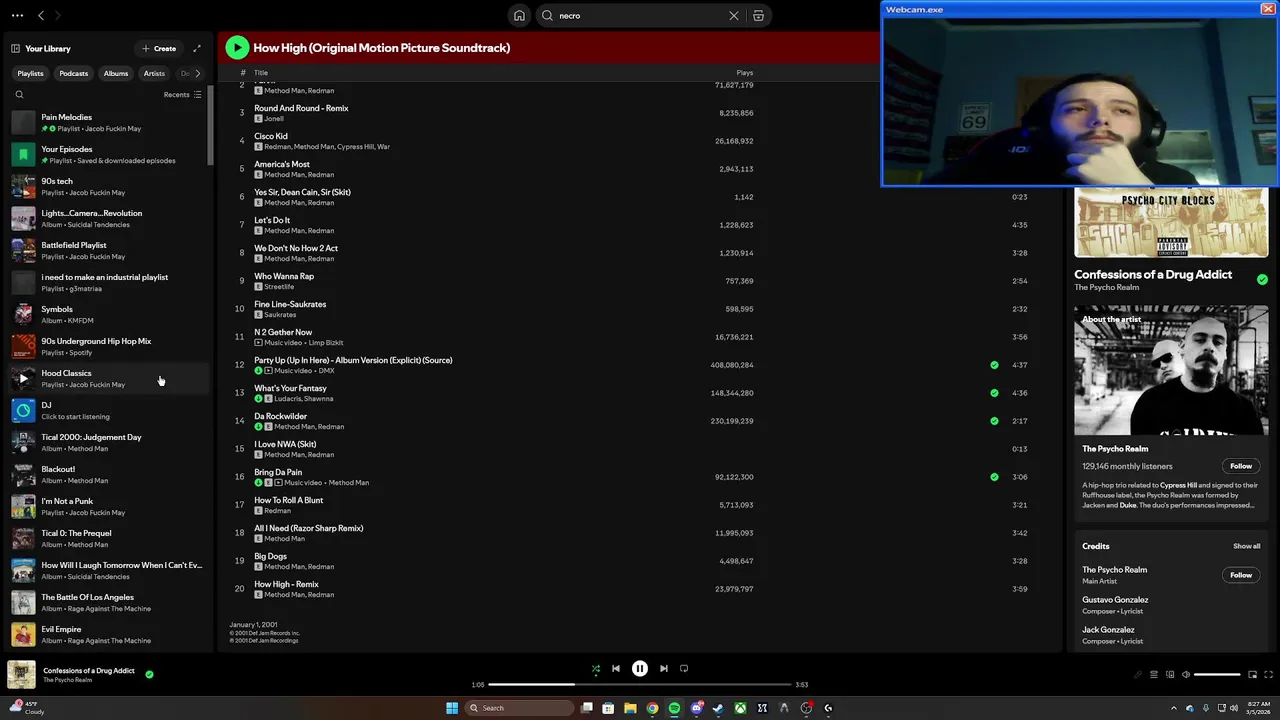
Task: Go back with the left arrow
Action: pyautogui.click(x=41, y=16)
